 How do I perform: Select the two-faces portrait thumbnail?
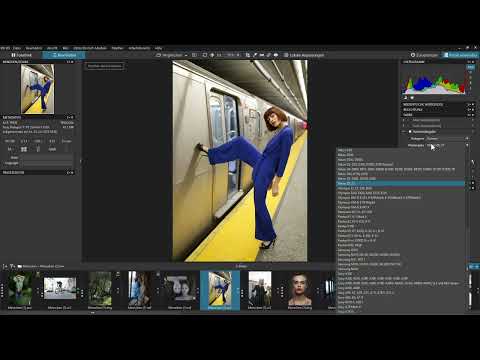pos(180,289)
